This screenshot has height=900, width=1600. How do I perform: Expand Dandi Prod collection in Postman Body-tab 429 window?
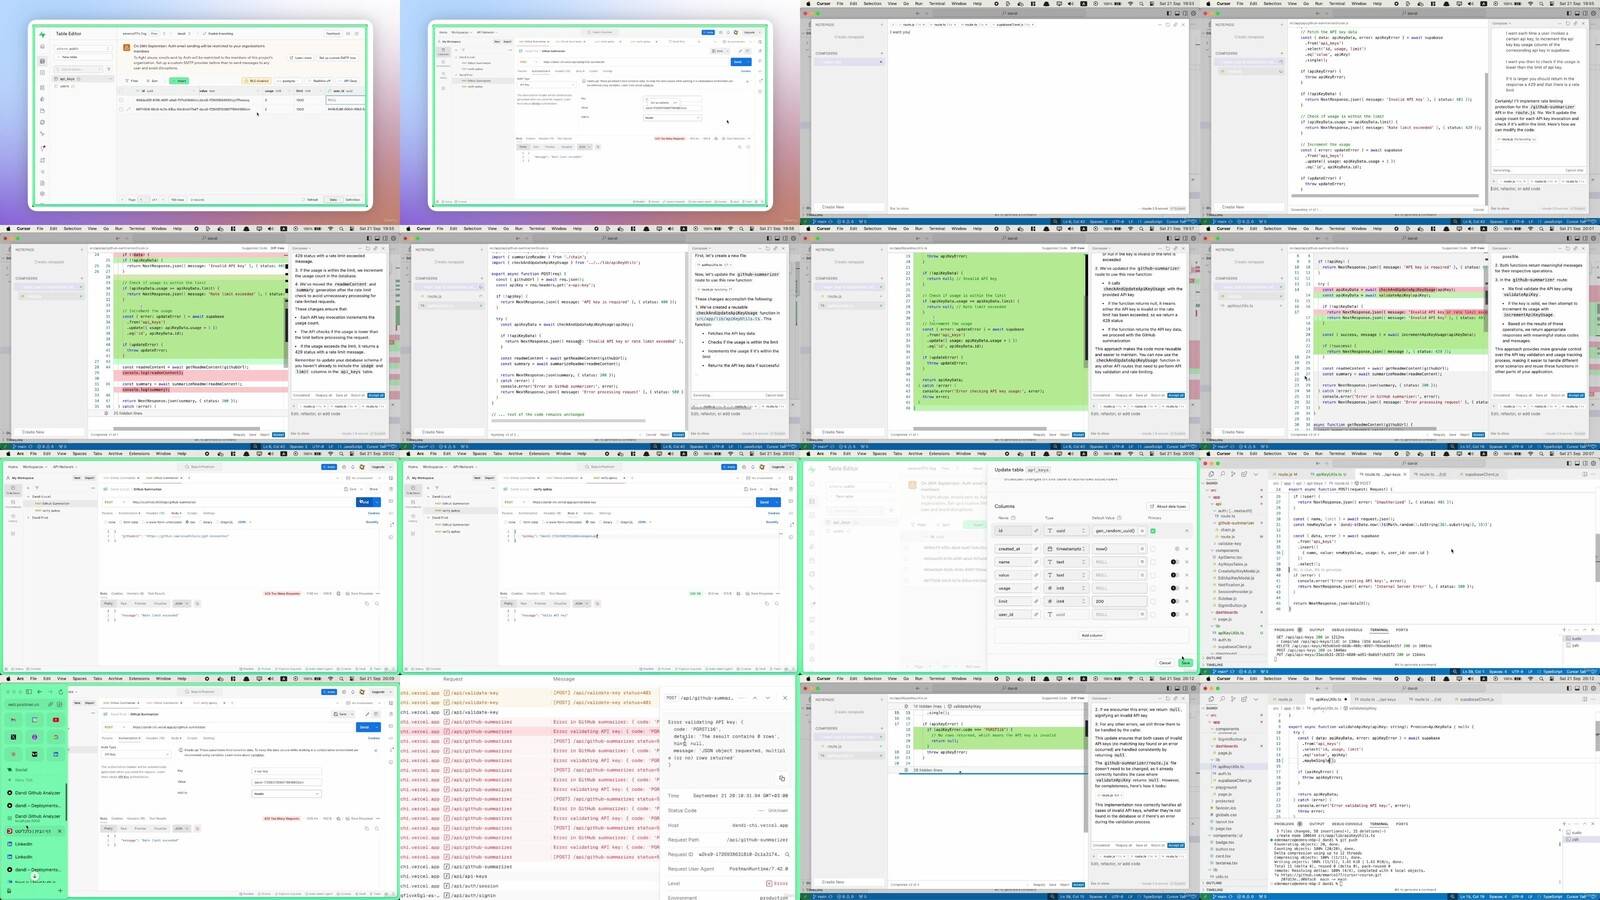pyautogui.click(x=28, y=518)
